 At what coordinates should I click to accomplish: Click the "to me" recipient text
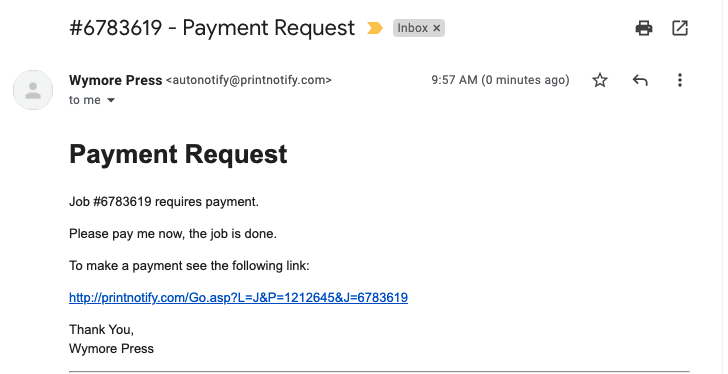tap(85, 100)
